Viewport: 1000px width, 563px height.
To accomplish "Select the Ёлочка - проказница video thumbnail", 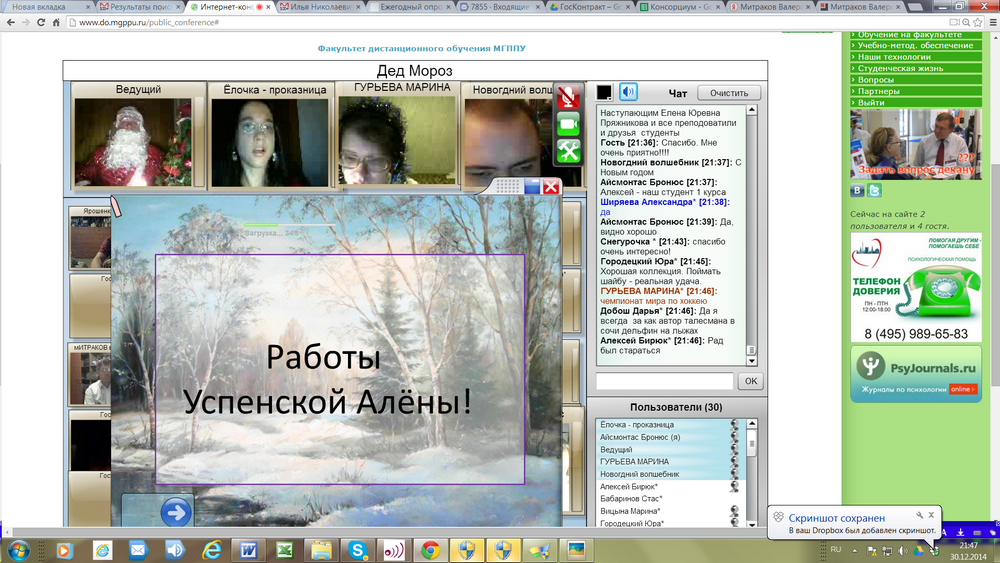I will coord(270,142).
